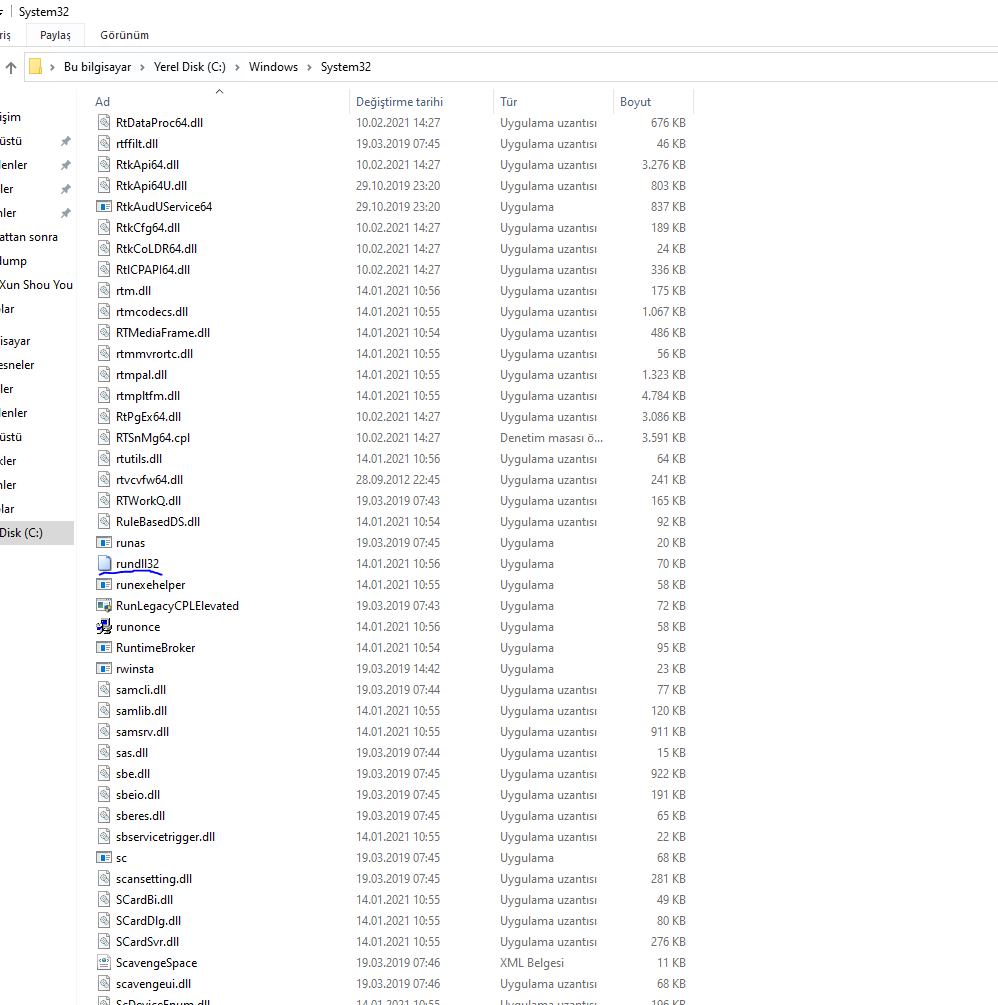Open the Görünüm ribbon tab
The image size is (998, 1005).
(x=124, y=35)
